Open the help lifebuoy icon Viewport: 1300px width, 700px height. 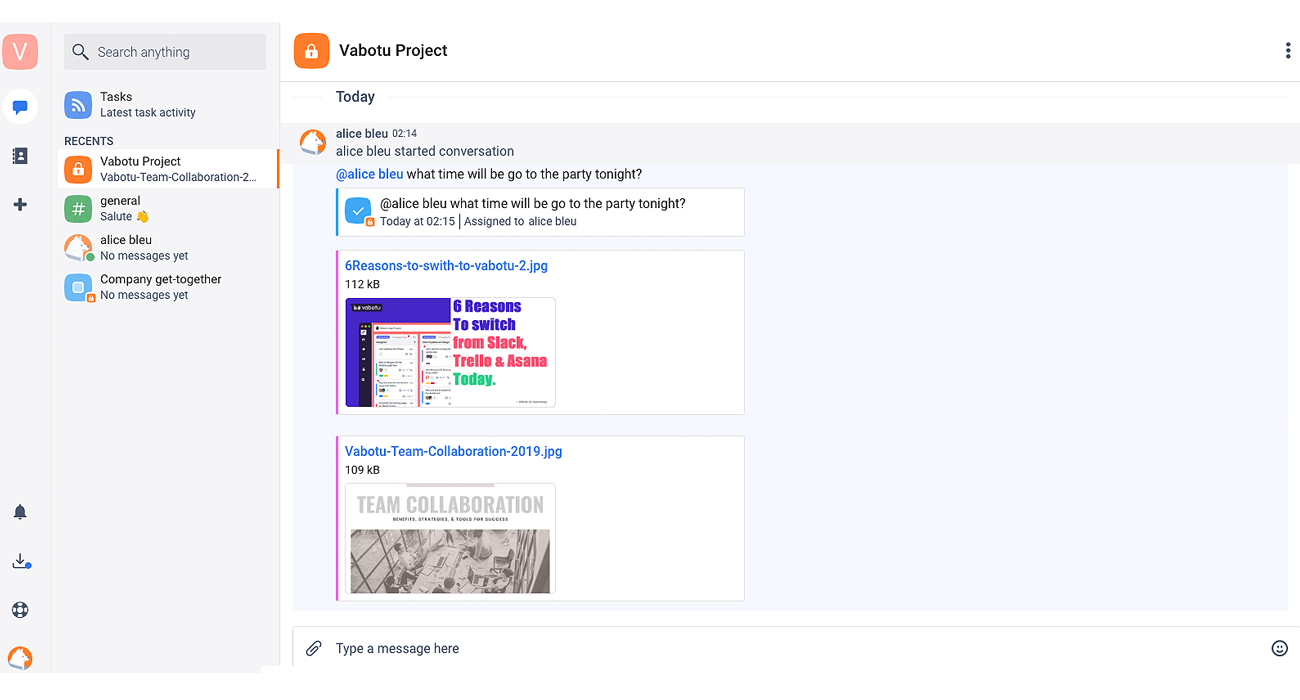click(x=20, y=610)
